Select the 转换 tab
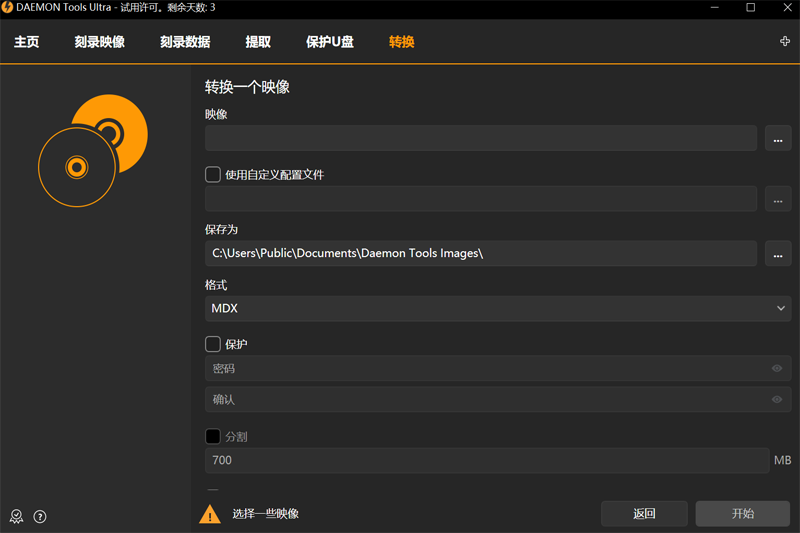This screenshot has height=533, width=800. coord(402,42)
